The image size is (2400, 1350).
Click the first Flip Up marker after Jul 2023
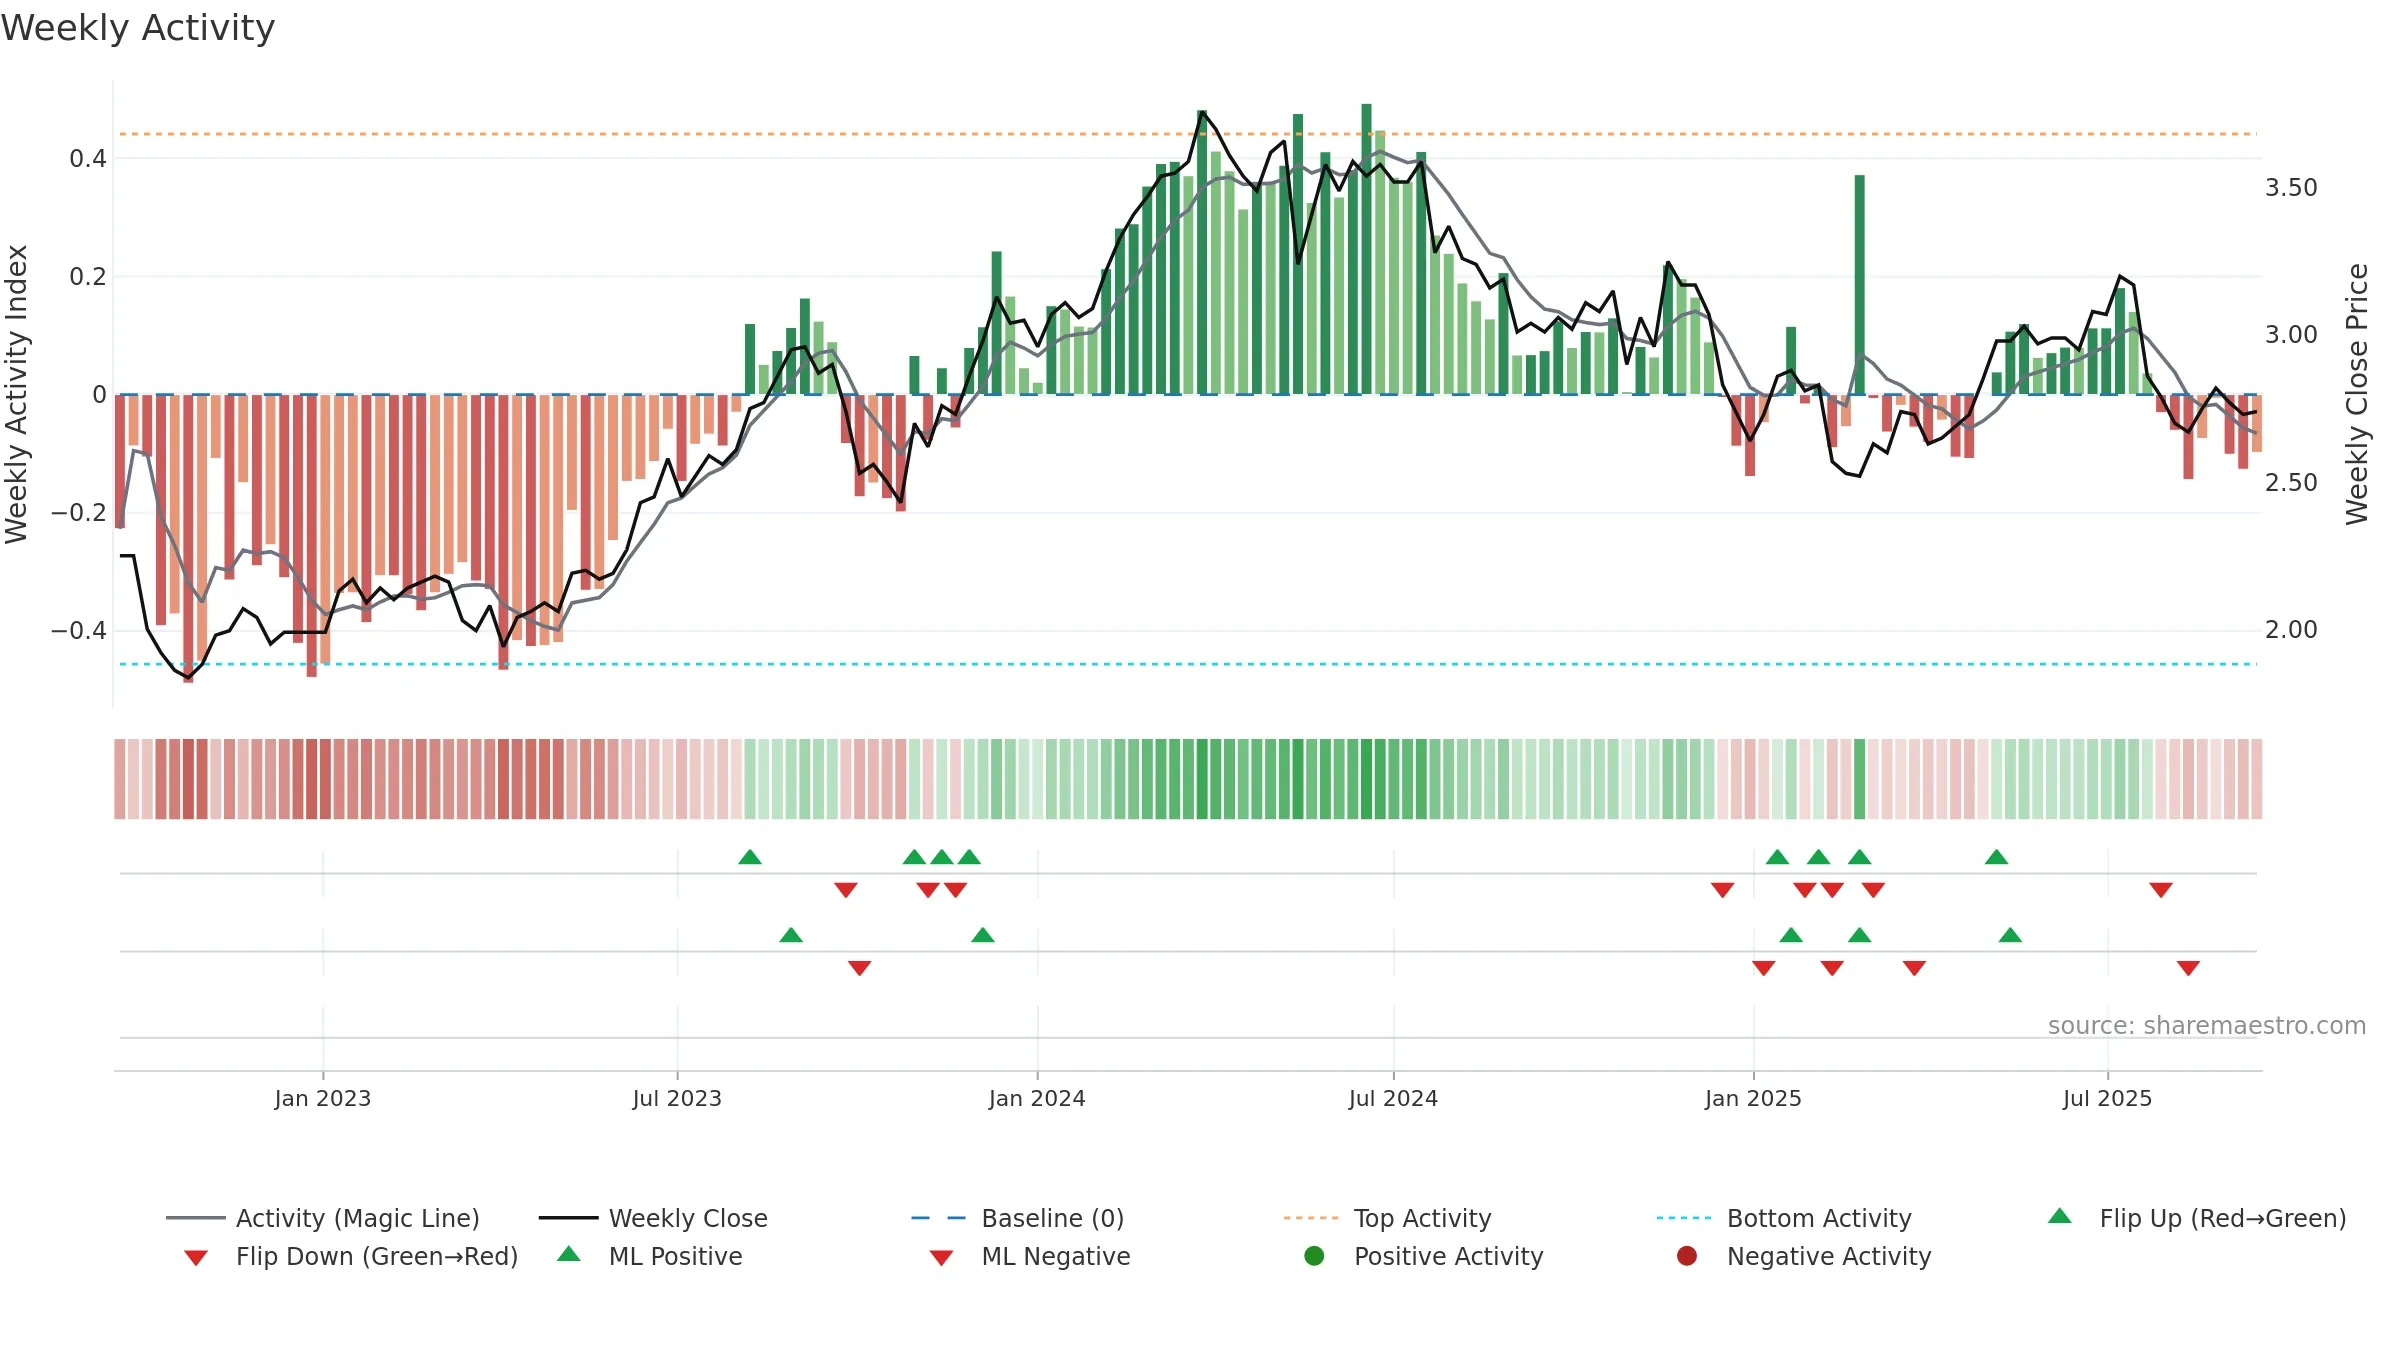tap(750, 857)
